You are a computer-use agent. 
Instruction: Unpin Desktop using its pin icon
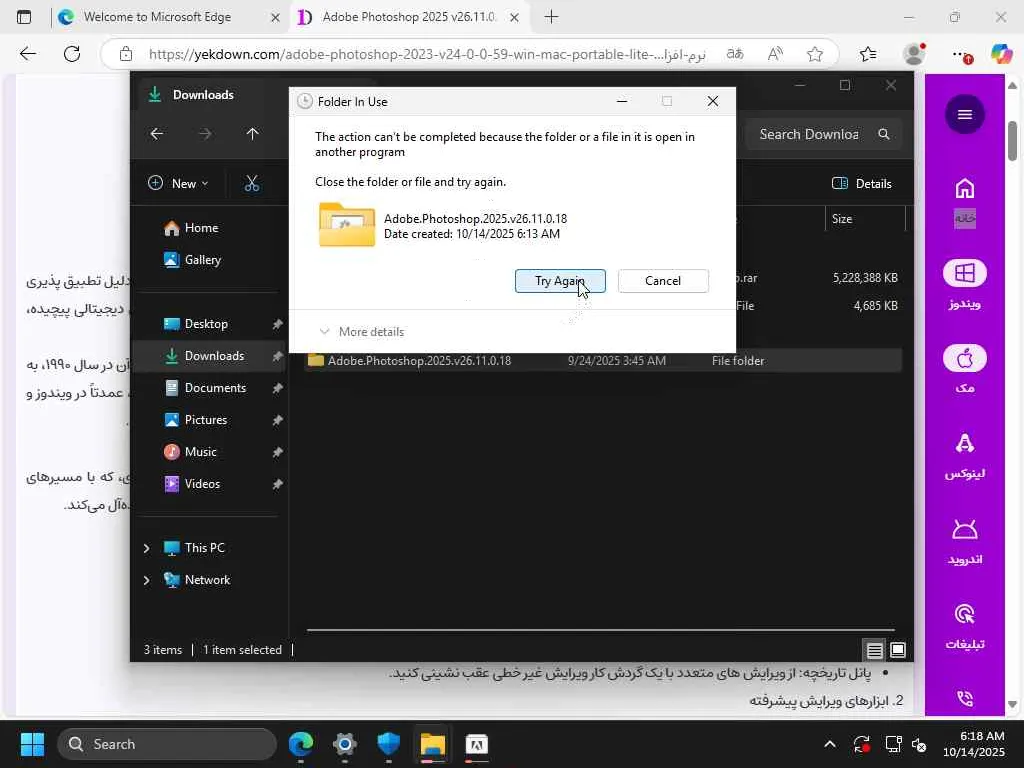(x=278, y=324)
